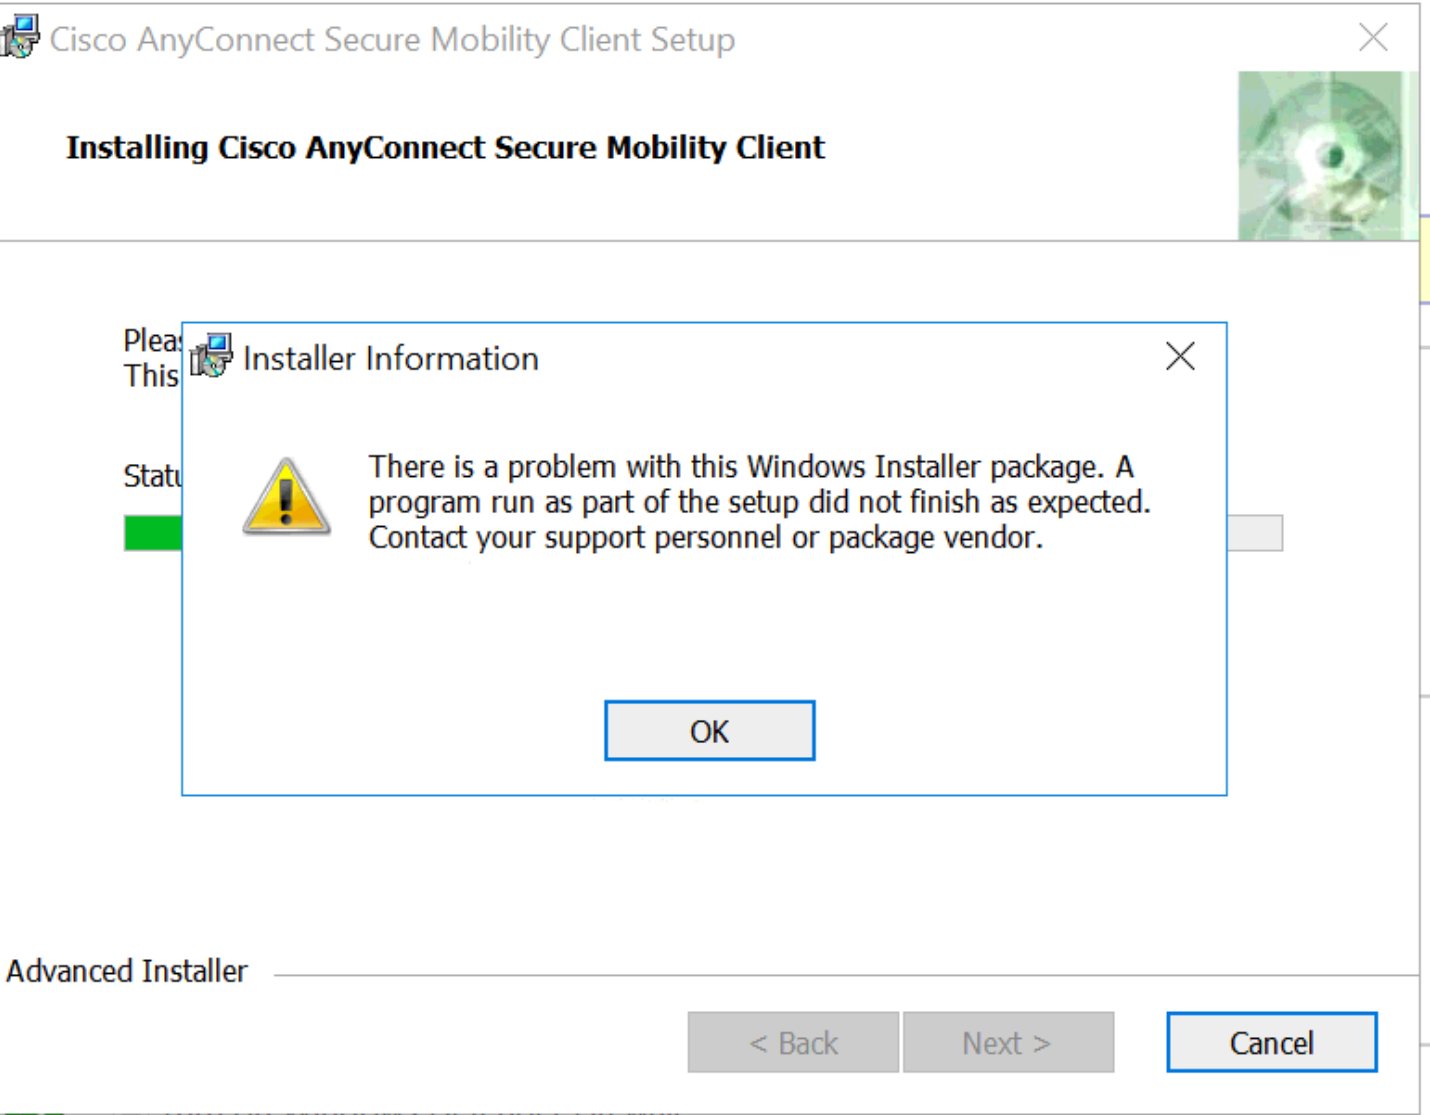Click the bold Installing Cisco AnyConnect heading
This screenshot has width=1430, height=1115.
[x=445, y=147]
